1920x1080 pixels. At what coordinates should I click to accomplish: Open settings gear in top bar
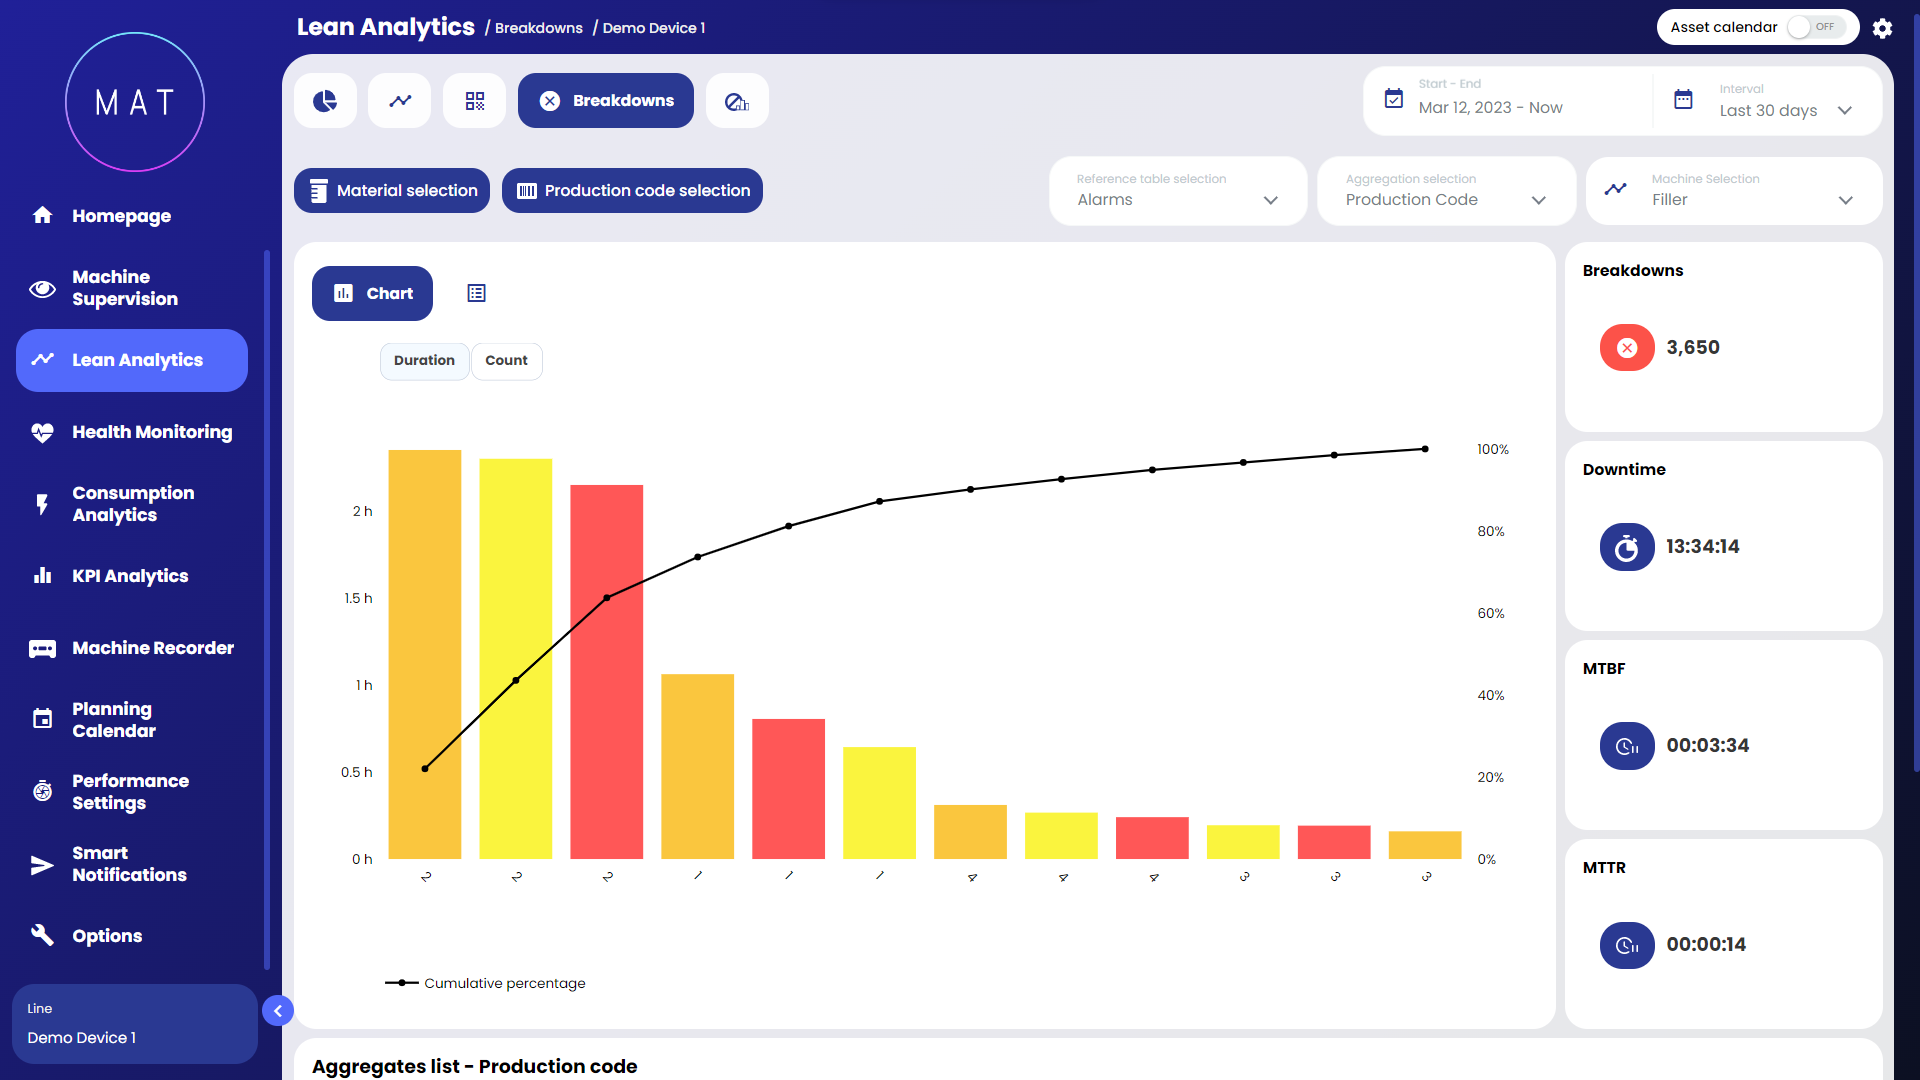1882,28
